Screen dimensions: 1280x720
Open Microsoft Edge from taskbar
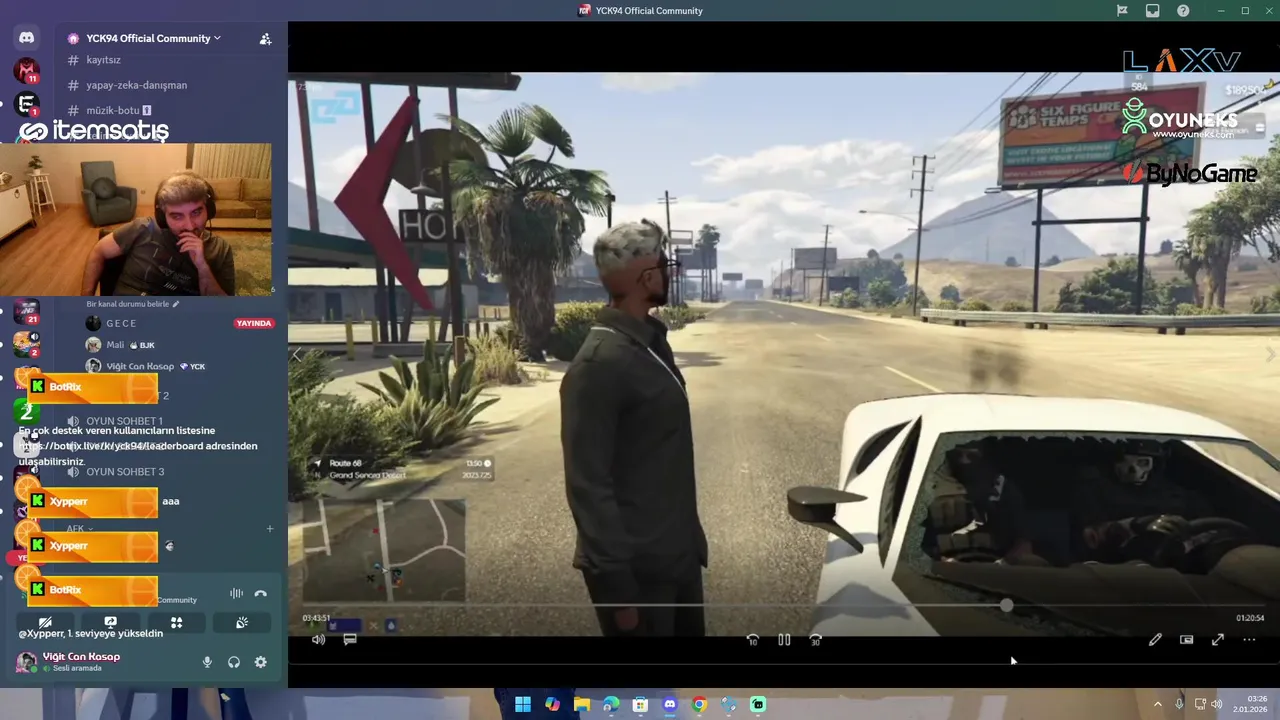[x=611, y=704]
